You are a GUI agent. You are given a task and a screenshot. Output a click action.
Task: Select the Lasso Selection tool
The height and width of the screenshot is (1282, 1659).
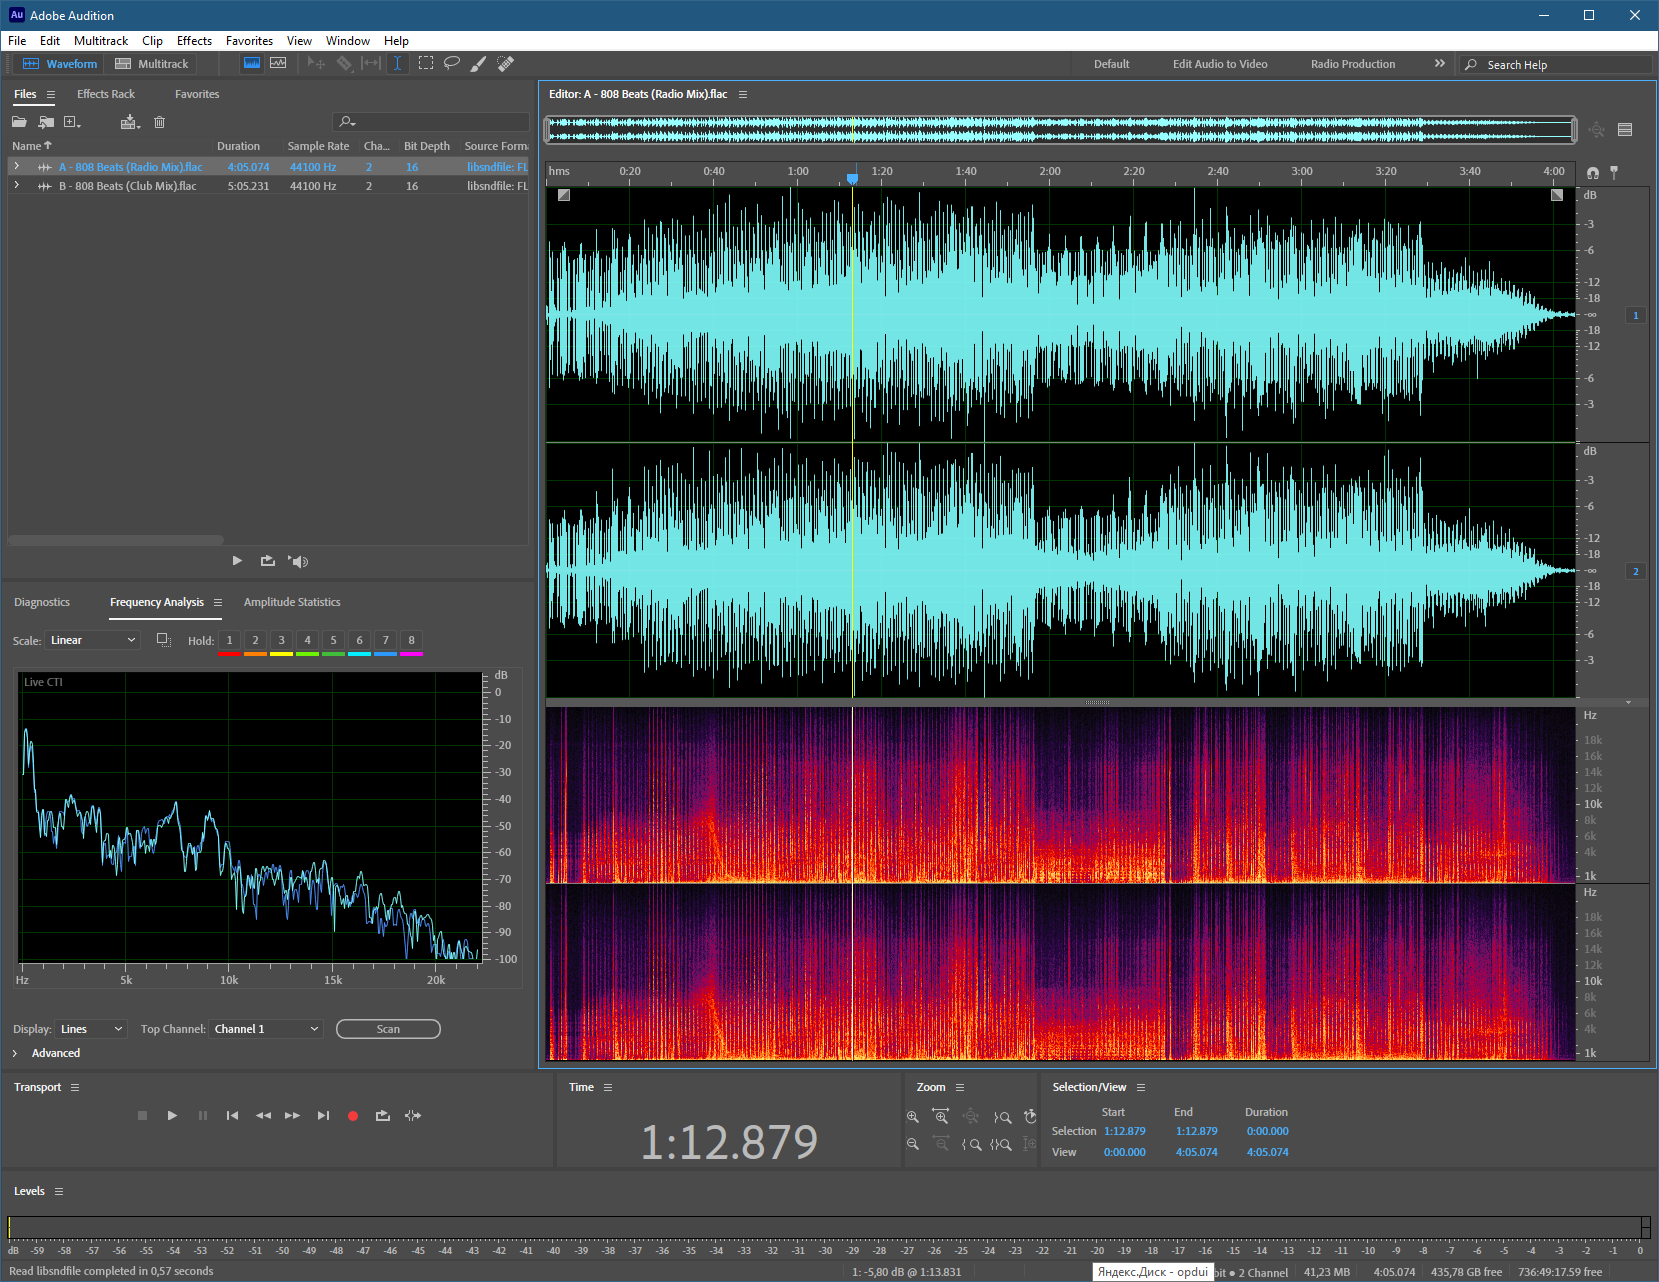coord(452,63)
